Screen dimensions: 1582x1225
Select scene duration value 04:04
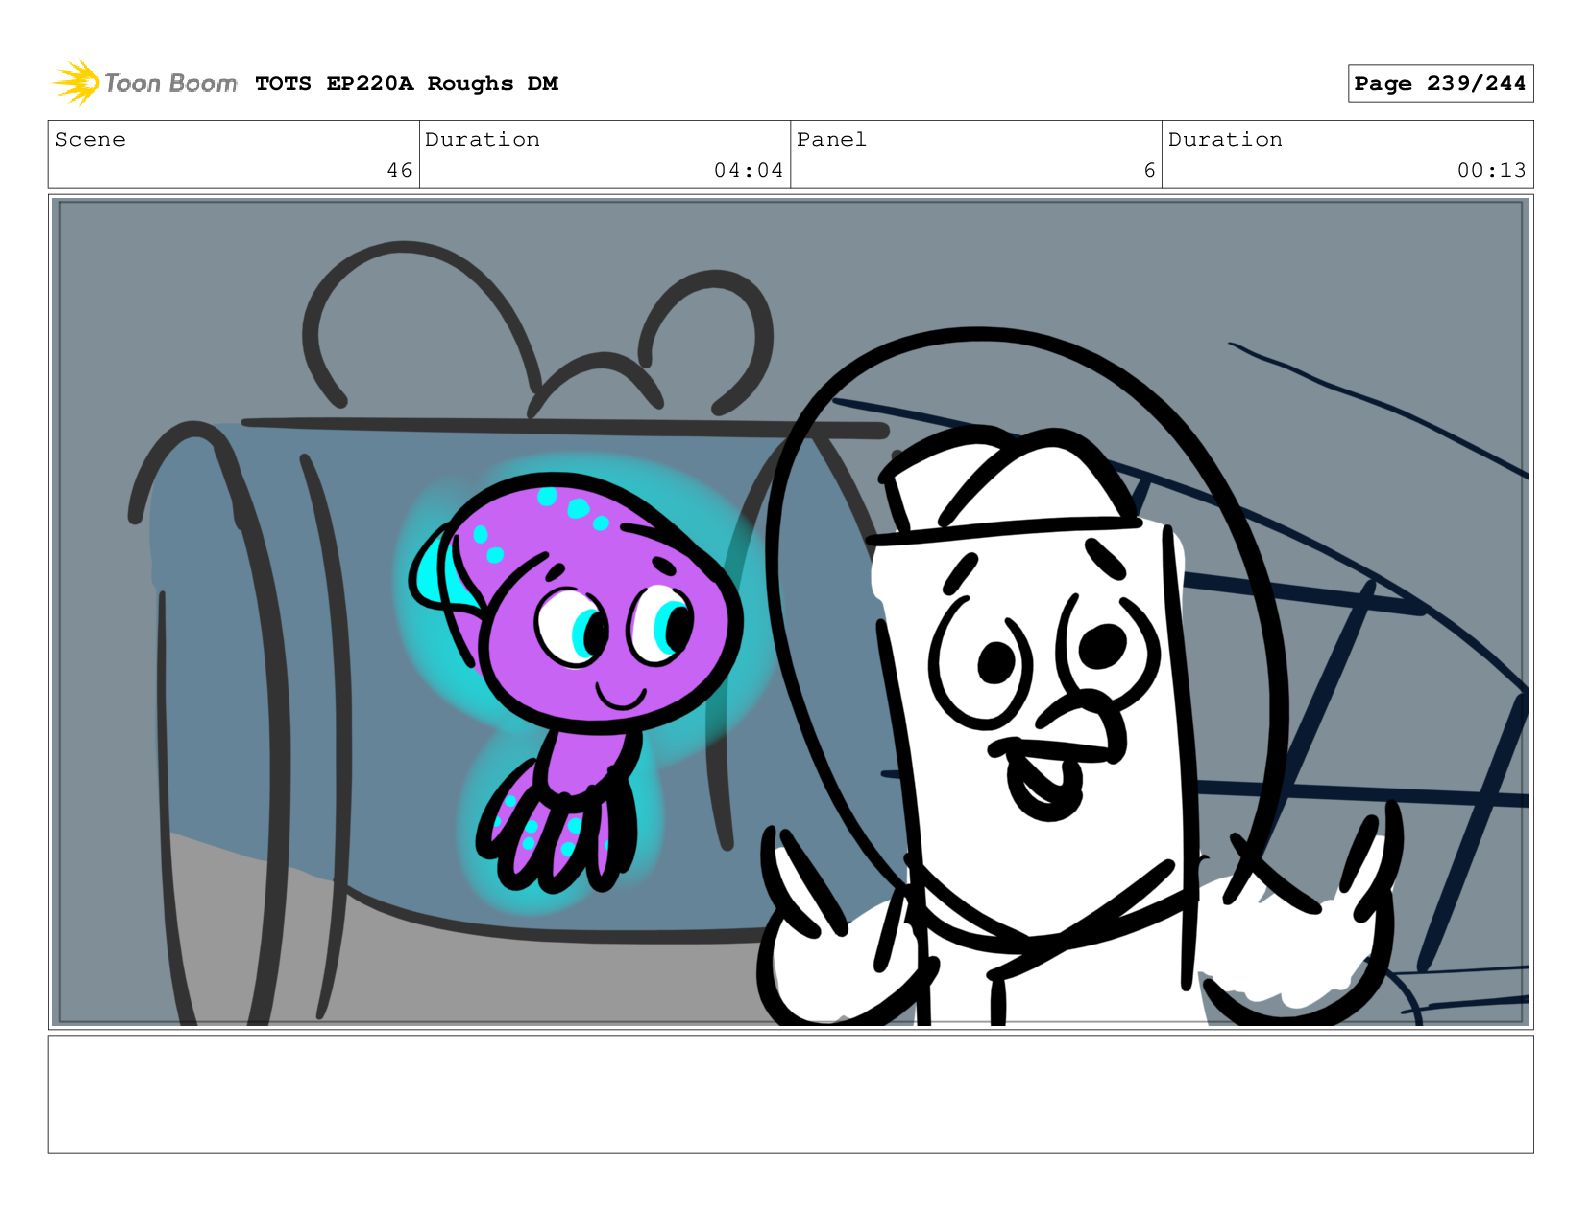click(748, 171)
